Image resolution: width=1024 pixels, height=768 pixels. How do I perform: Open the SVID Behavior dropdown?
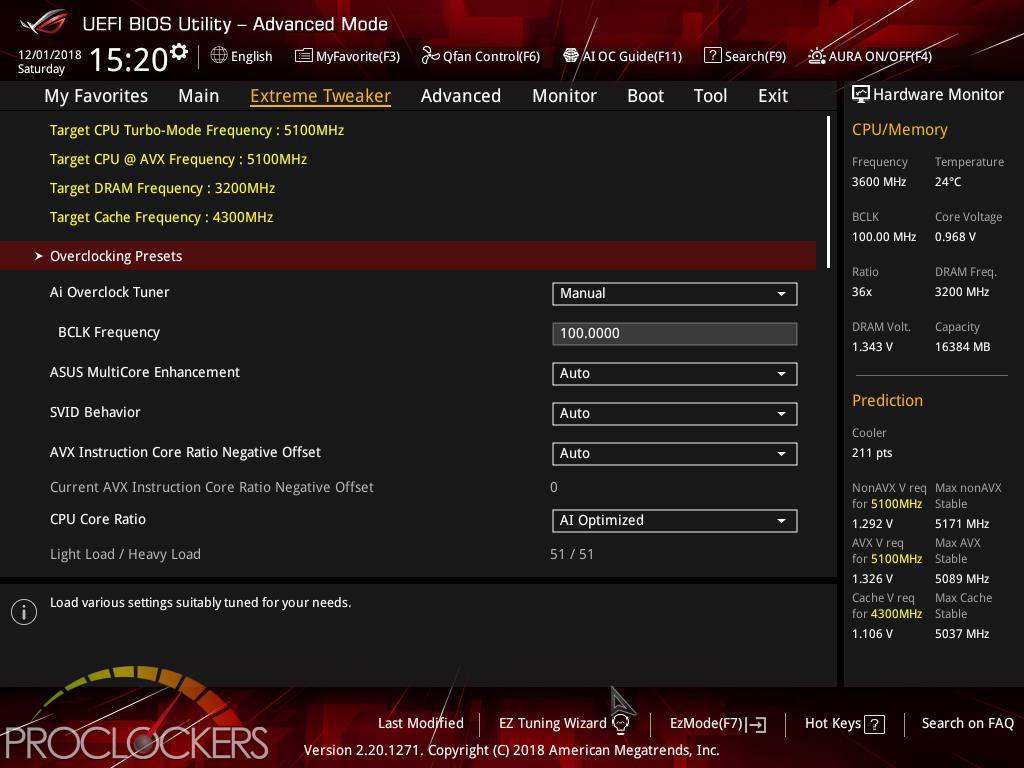[675, 413]
